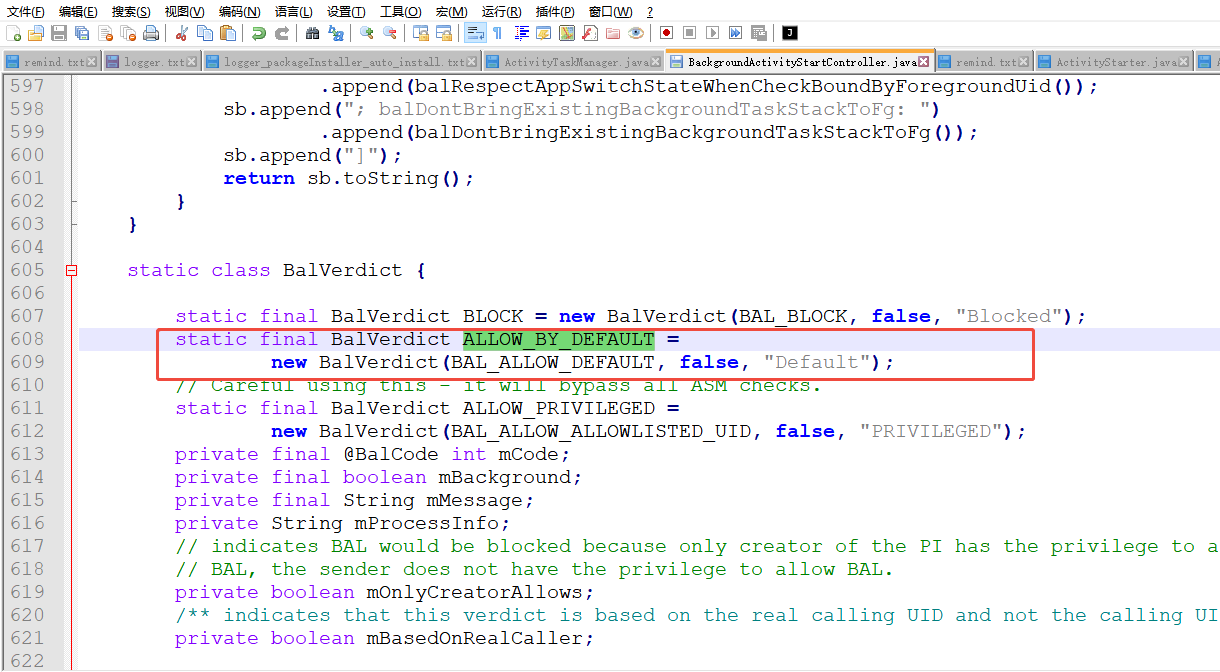The width and height of the screenshot is (1220, 672).
Task: Save the current document with the Save icon
Action: (58, 33)
